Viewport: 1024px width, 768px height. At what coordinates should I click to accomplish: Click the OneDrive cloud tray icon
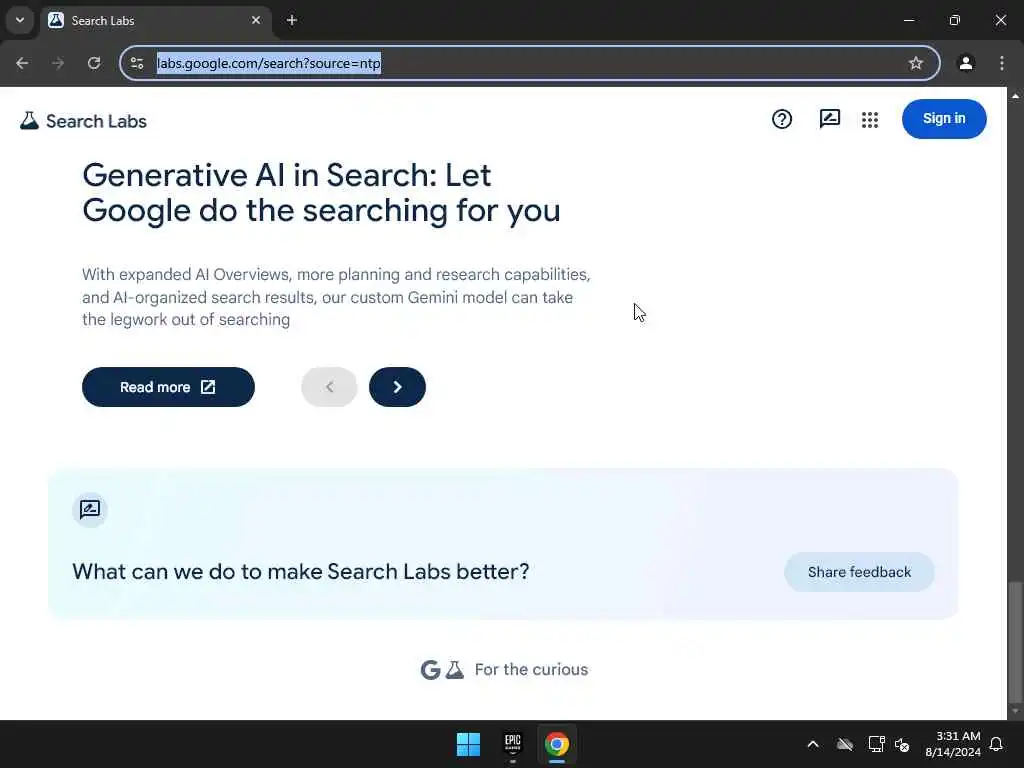tap(845, 744)
